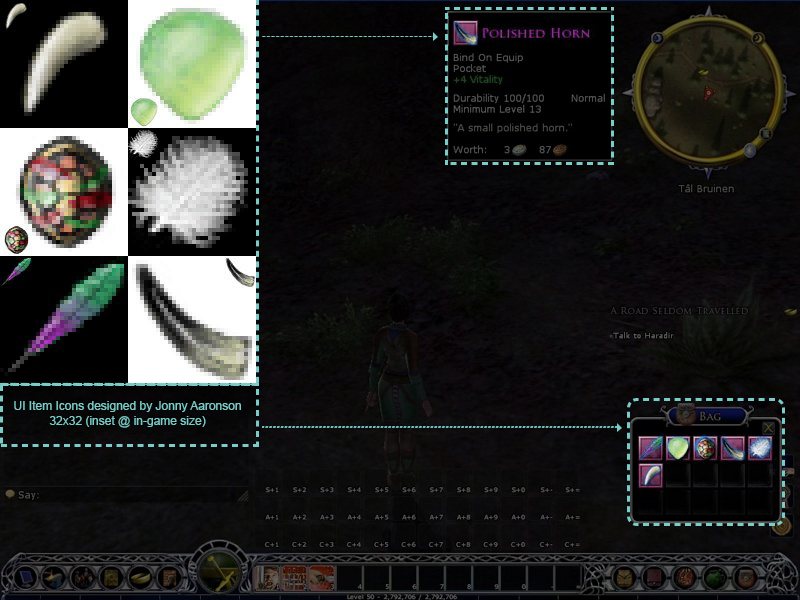Click the Durability 100/100 text

[x=498, y=98]
